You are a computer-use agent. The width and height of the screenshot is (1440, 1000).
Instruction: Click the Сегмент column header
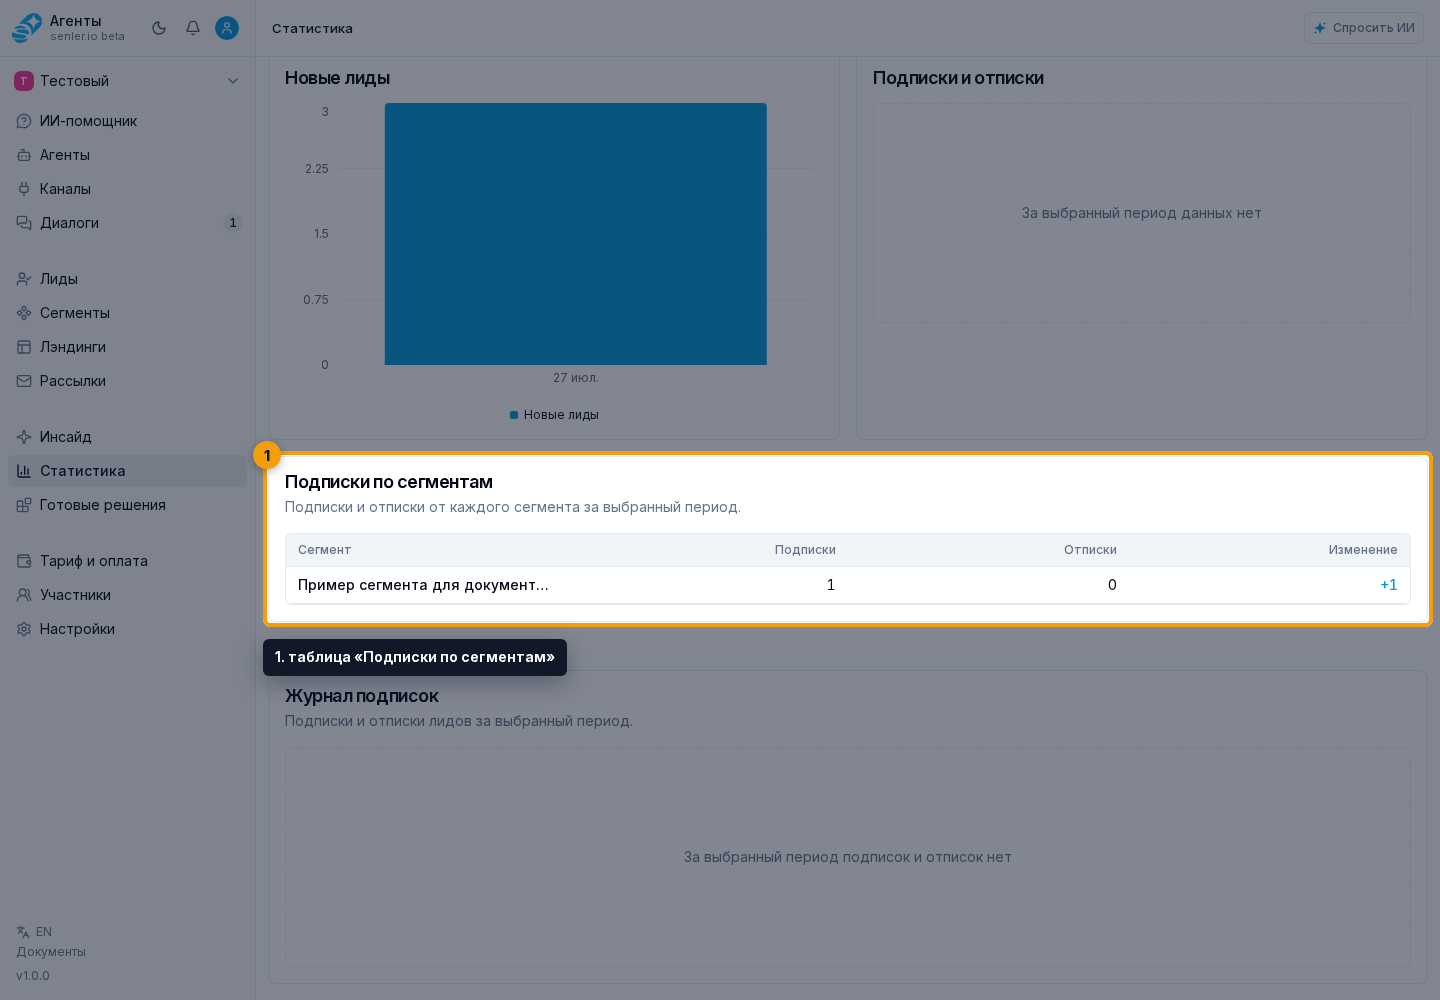(324, 550)
